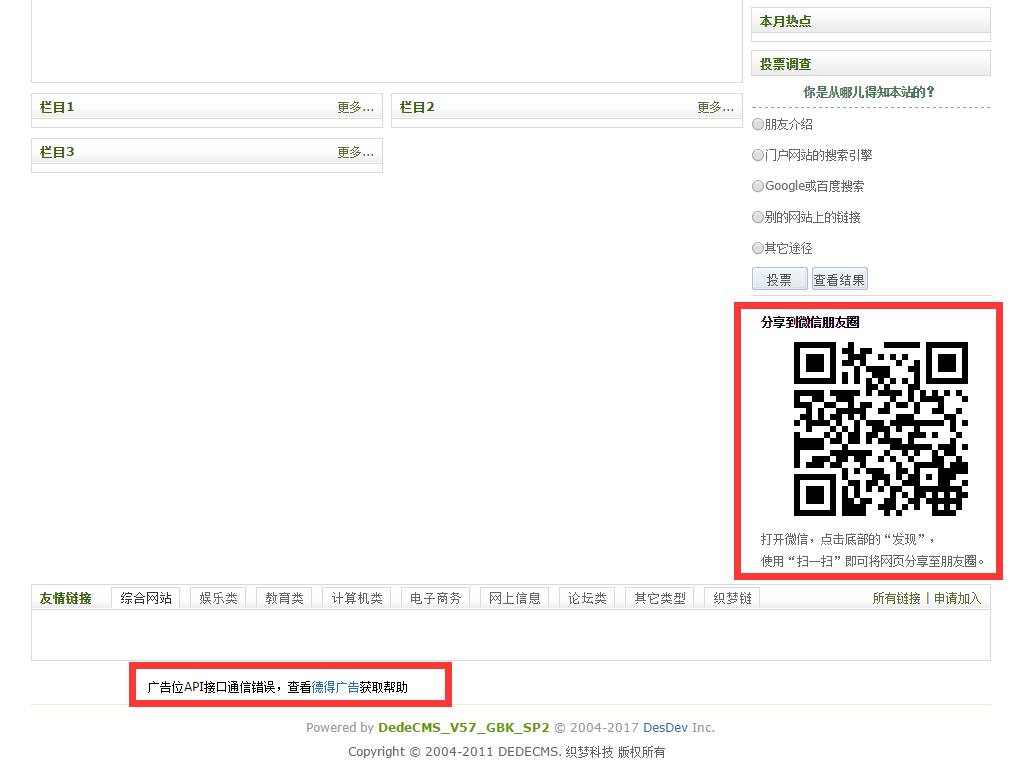
Task: Select the 朋友介绍 radio option
Action: 758,124
